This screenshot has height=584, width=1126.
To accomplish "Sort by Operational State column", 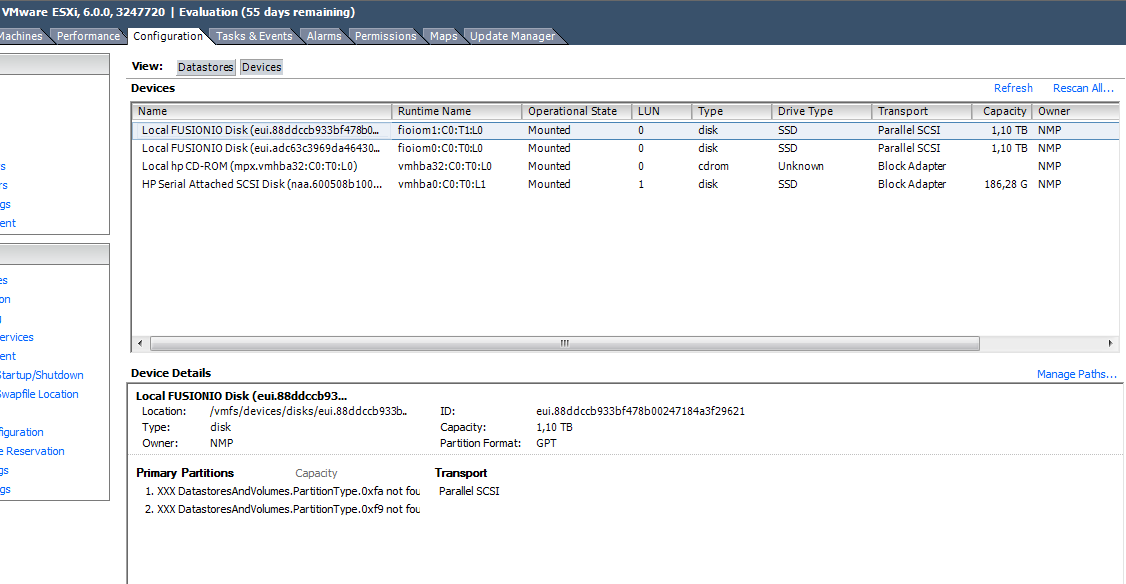I will tap(577, 111).
